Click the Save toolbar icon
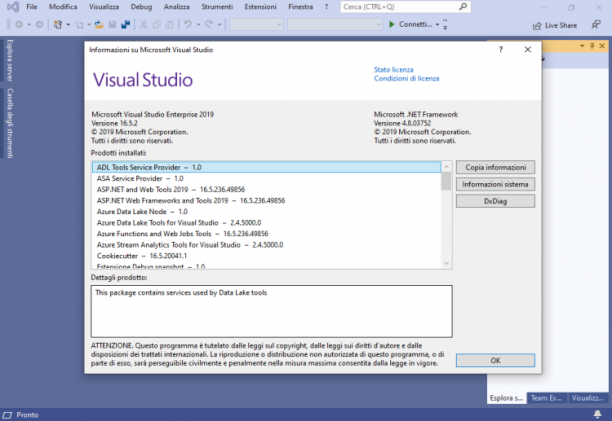The width and height of the screenshot is (612, 421). (x=112, y=25)
